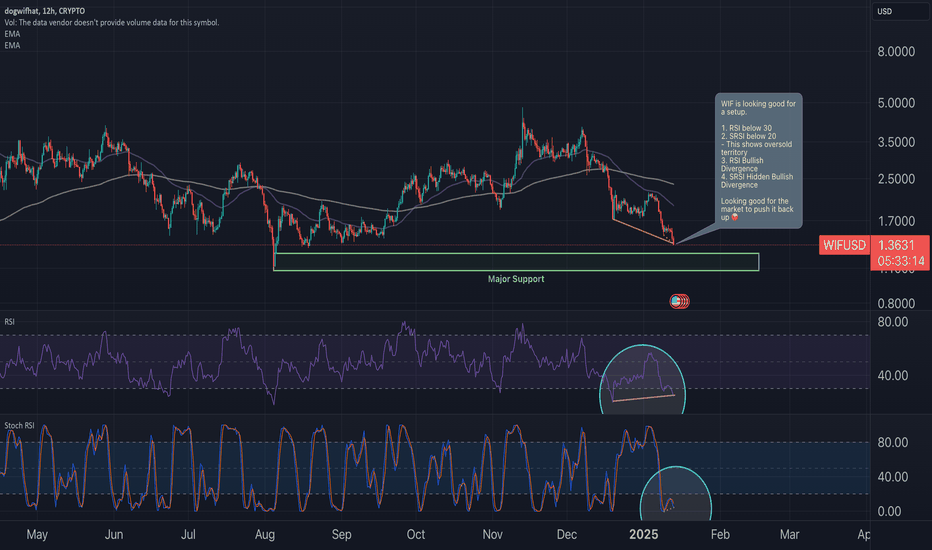The width and height of the screenshot is (932, 550).
Task: Click the RSI indicator legend label
Action: pos(10,322)
